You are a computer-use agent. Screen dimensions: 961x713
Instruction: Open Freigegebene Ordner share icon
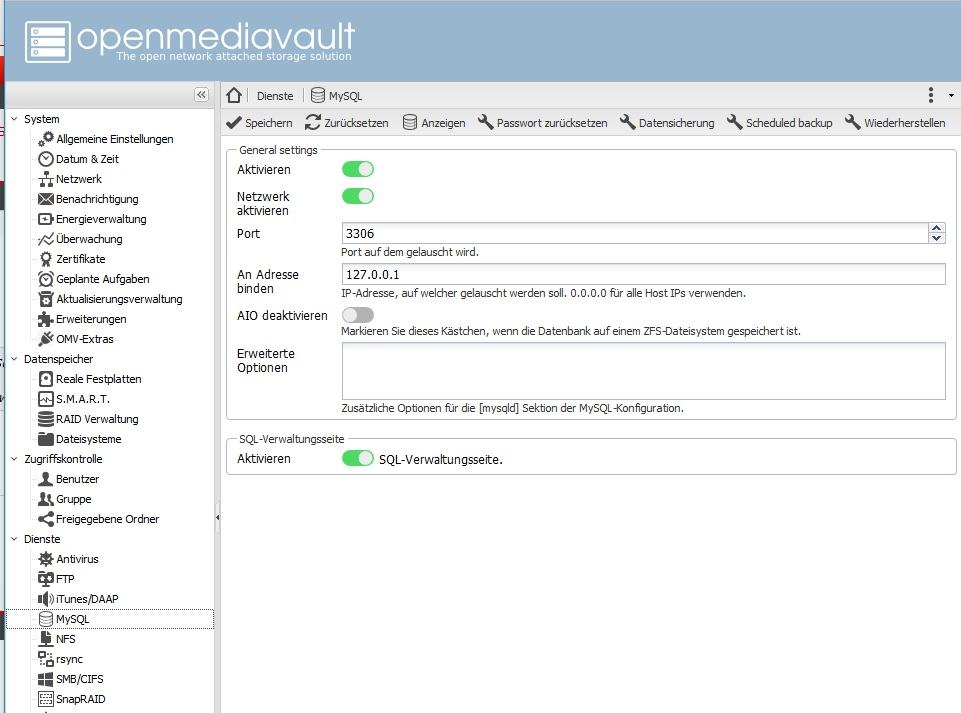click(x=46, y=519)
